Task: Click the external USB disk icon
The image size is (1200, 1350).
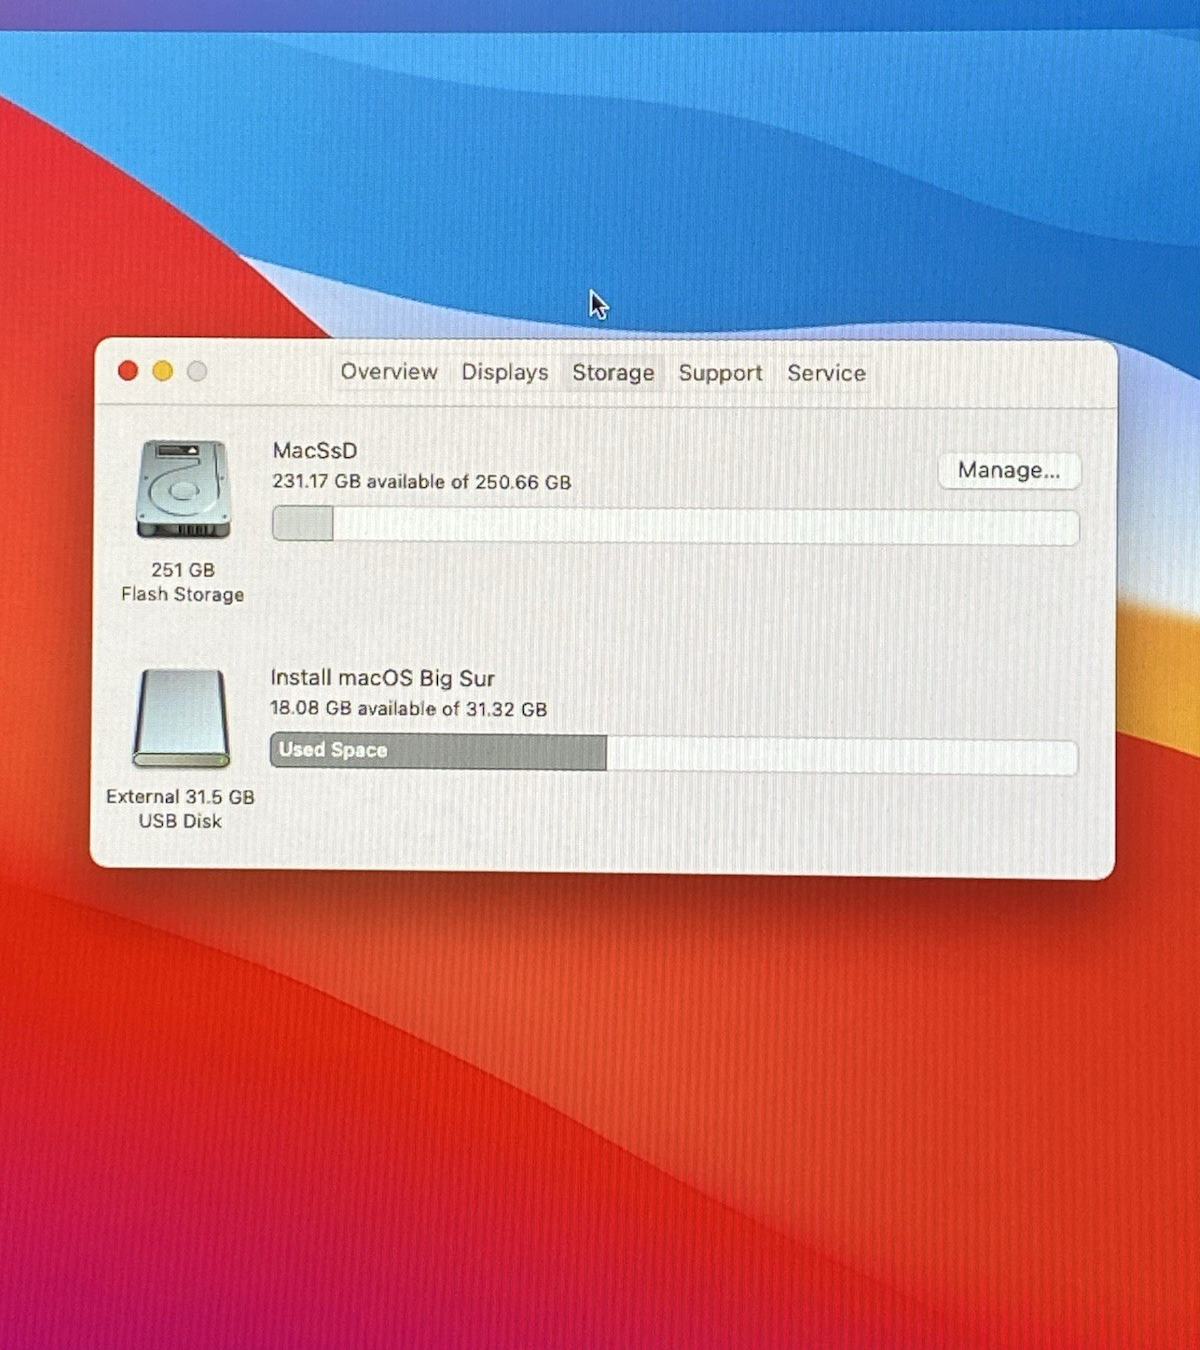Action: coord(181,718)
